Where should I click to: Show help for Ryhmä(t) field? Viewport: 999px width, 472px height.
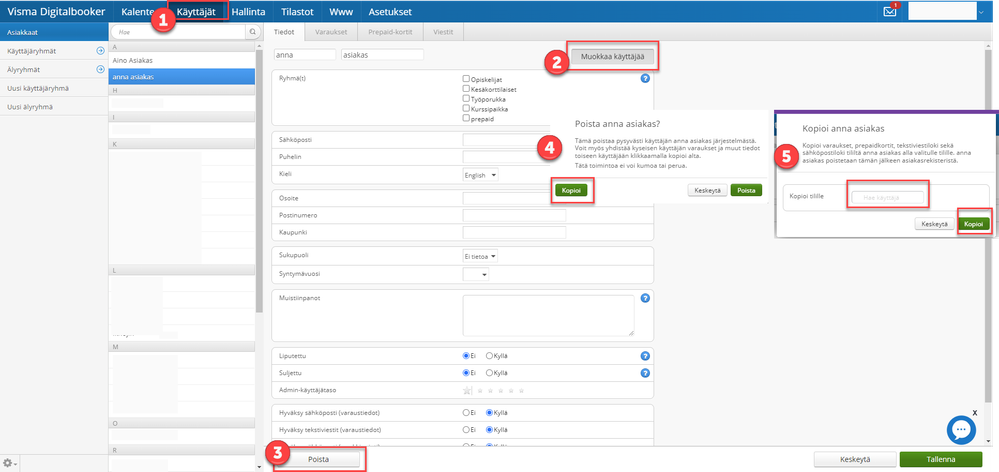pyautogui.click(x=645, y=78)
